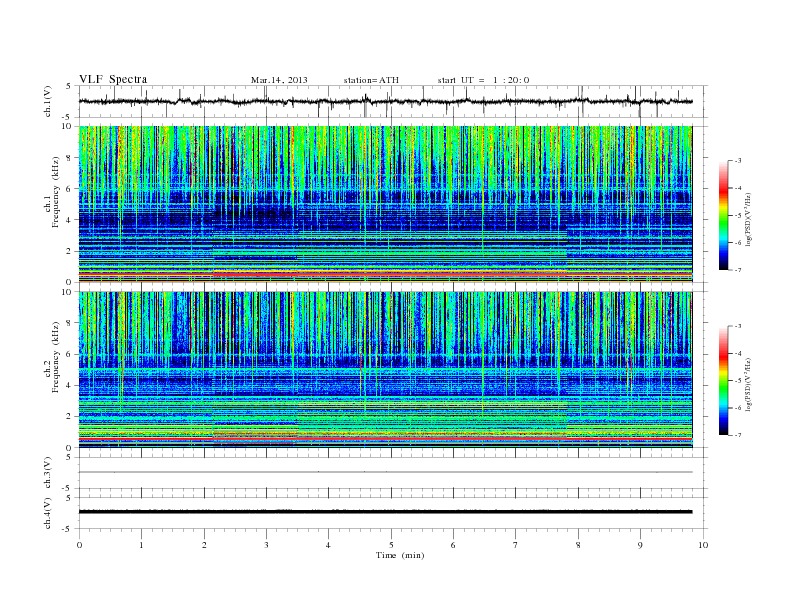Click the 'Time (min)' axis label
This screenshot has height=612, width=792.
pyautogui.click(x=400, y=555)
